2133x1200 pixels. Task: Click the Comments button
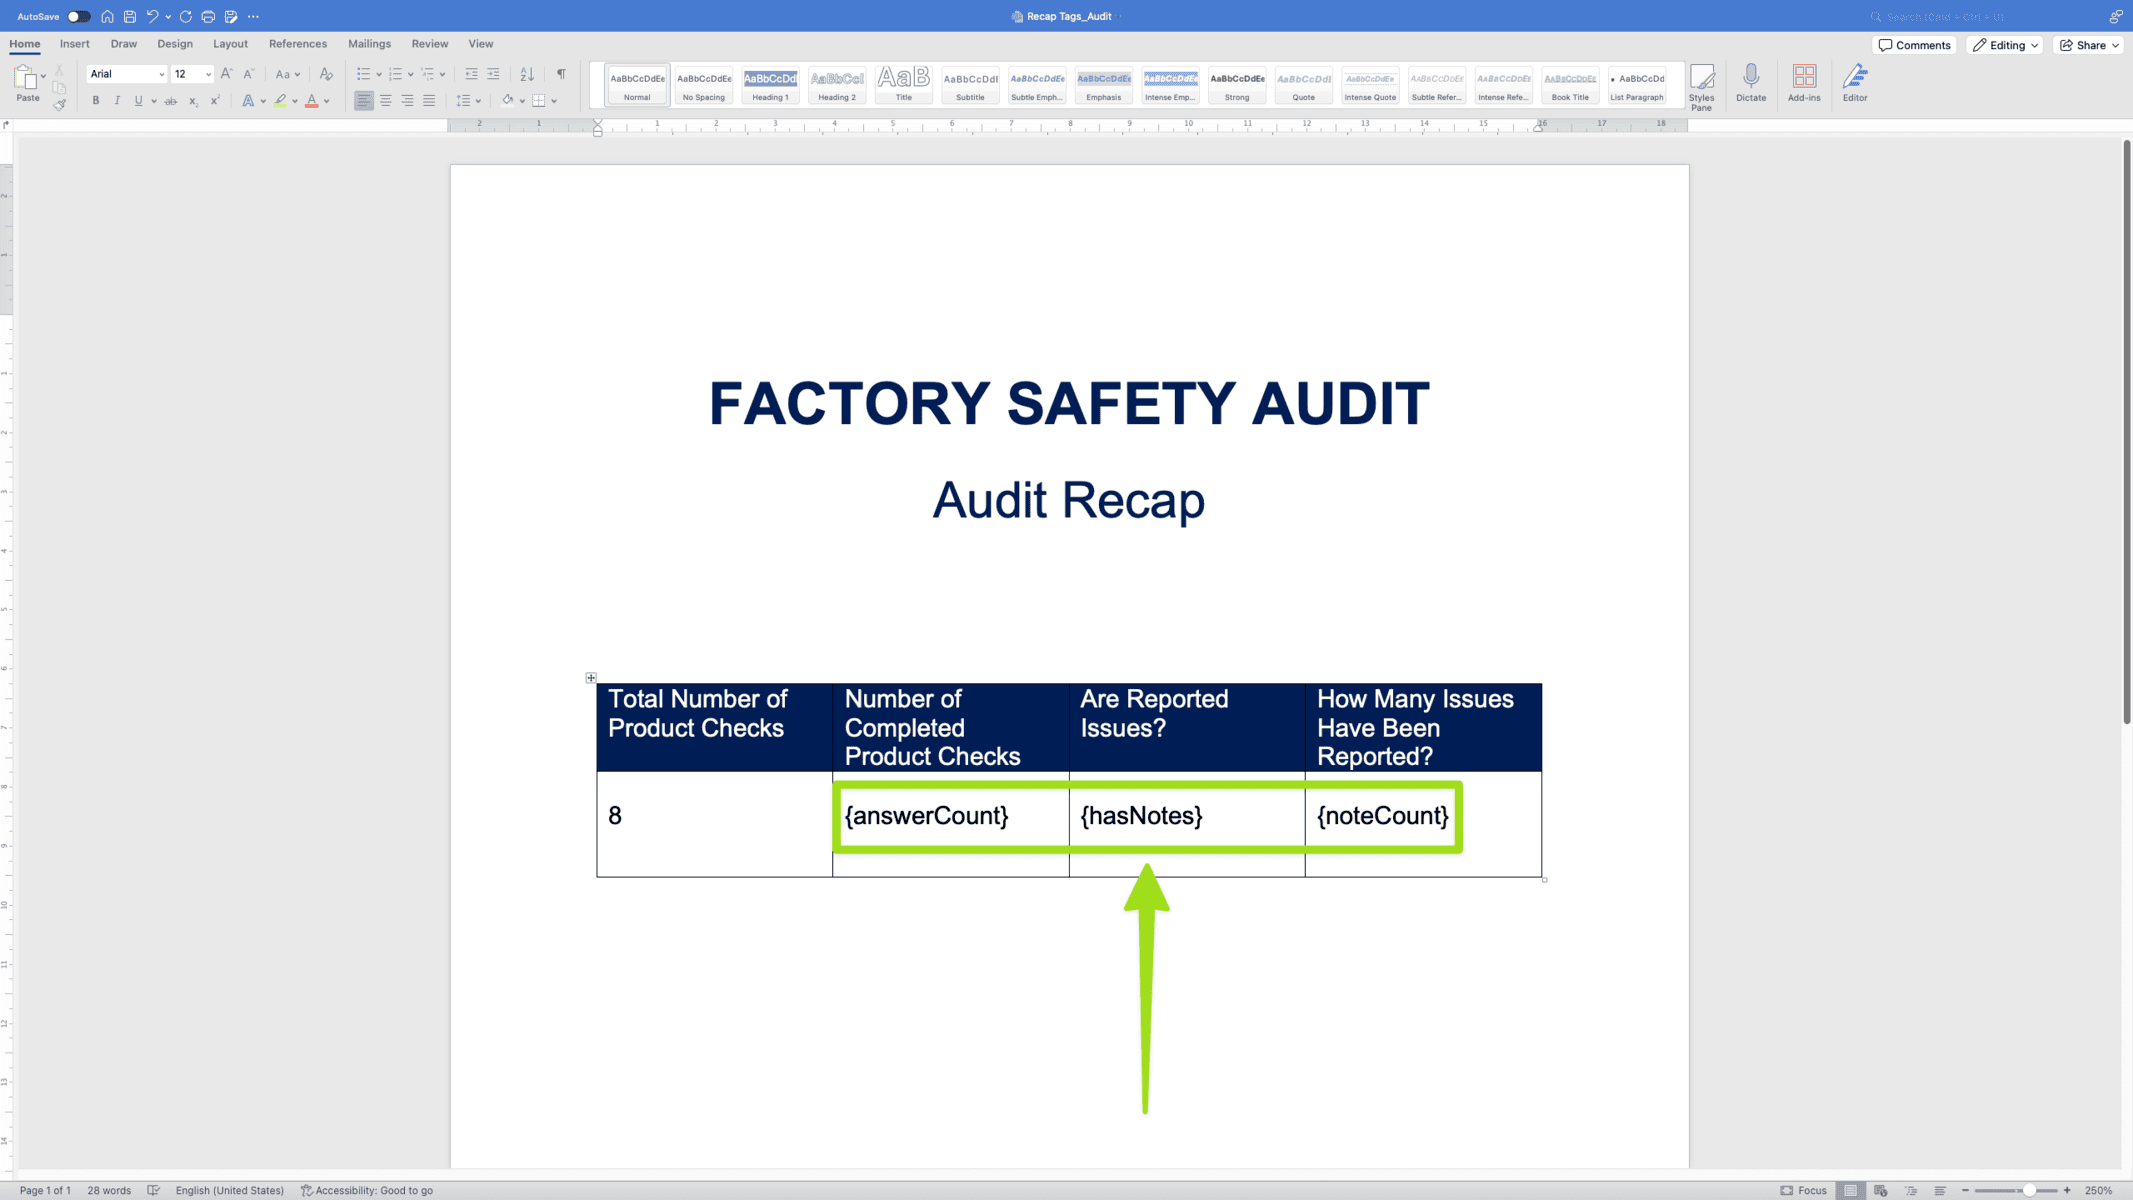coord(1914,45)
